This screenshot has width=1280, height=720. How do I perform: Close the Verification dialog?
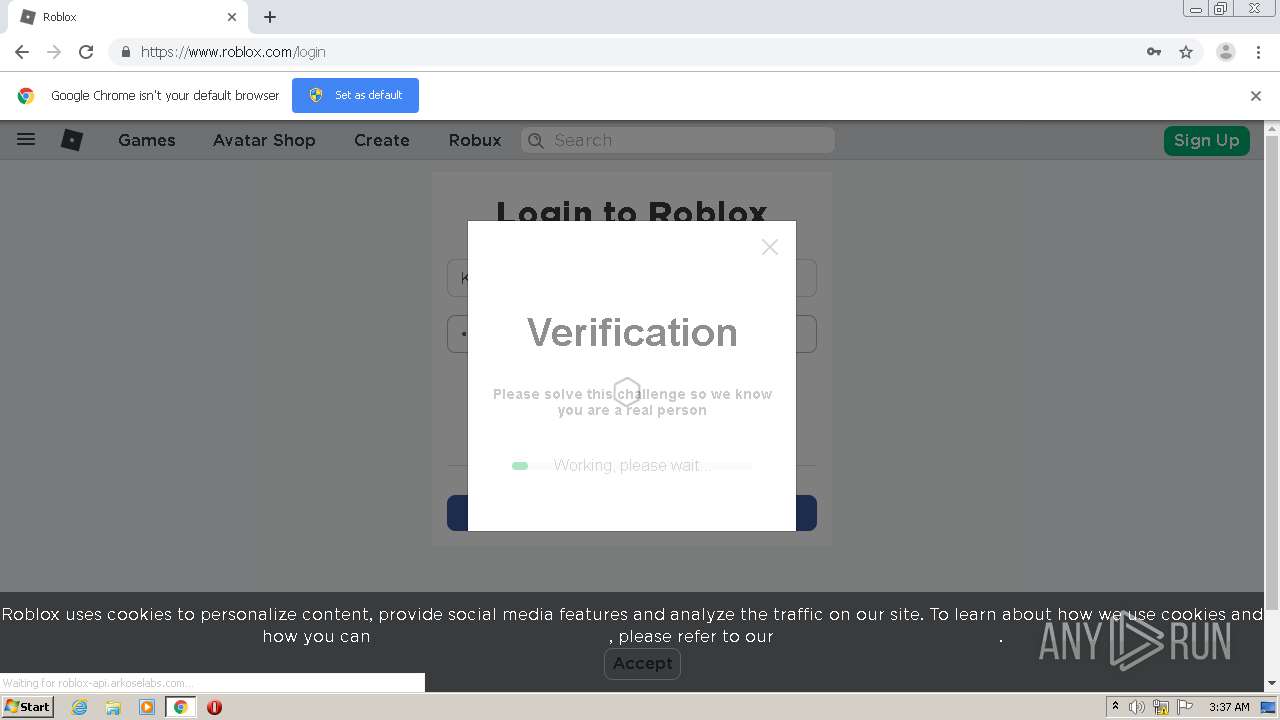[769, 247]
